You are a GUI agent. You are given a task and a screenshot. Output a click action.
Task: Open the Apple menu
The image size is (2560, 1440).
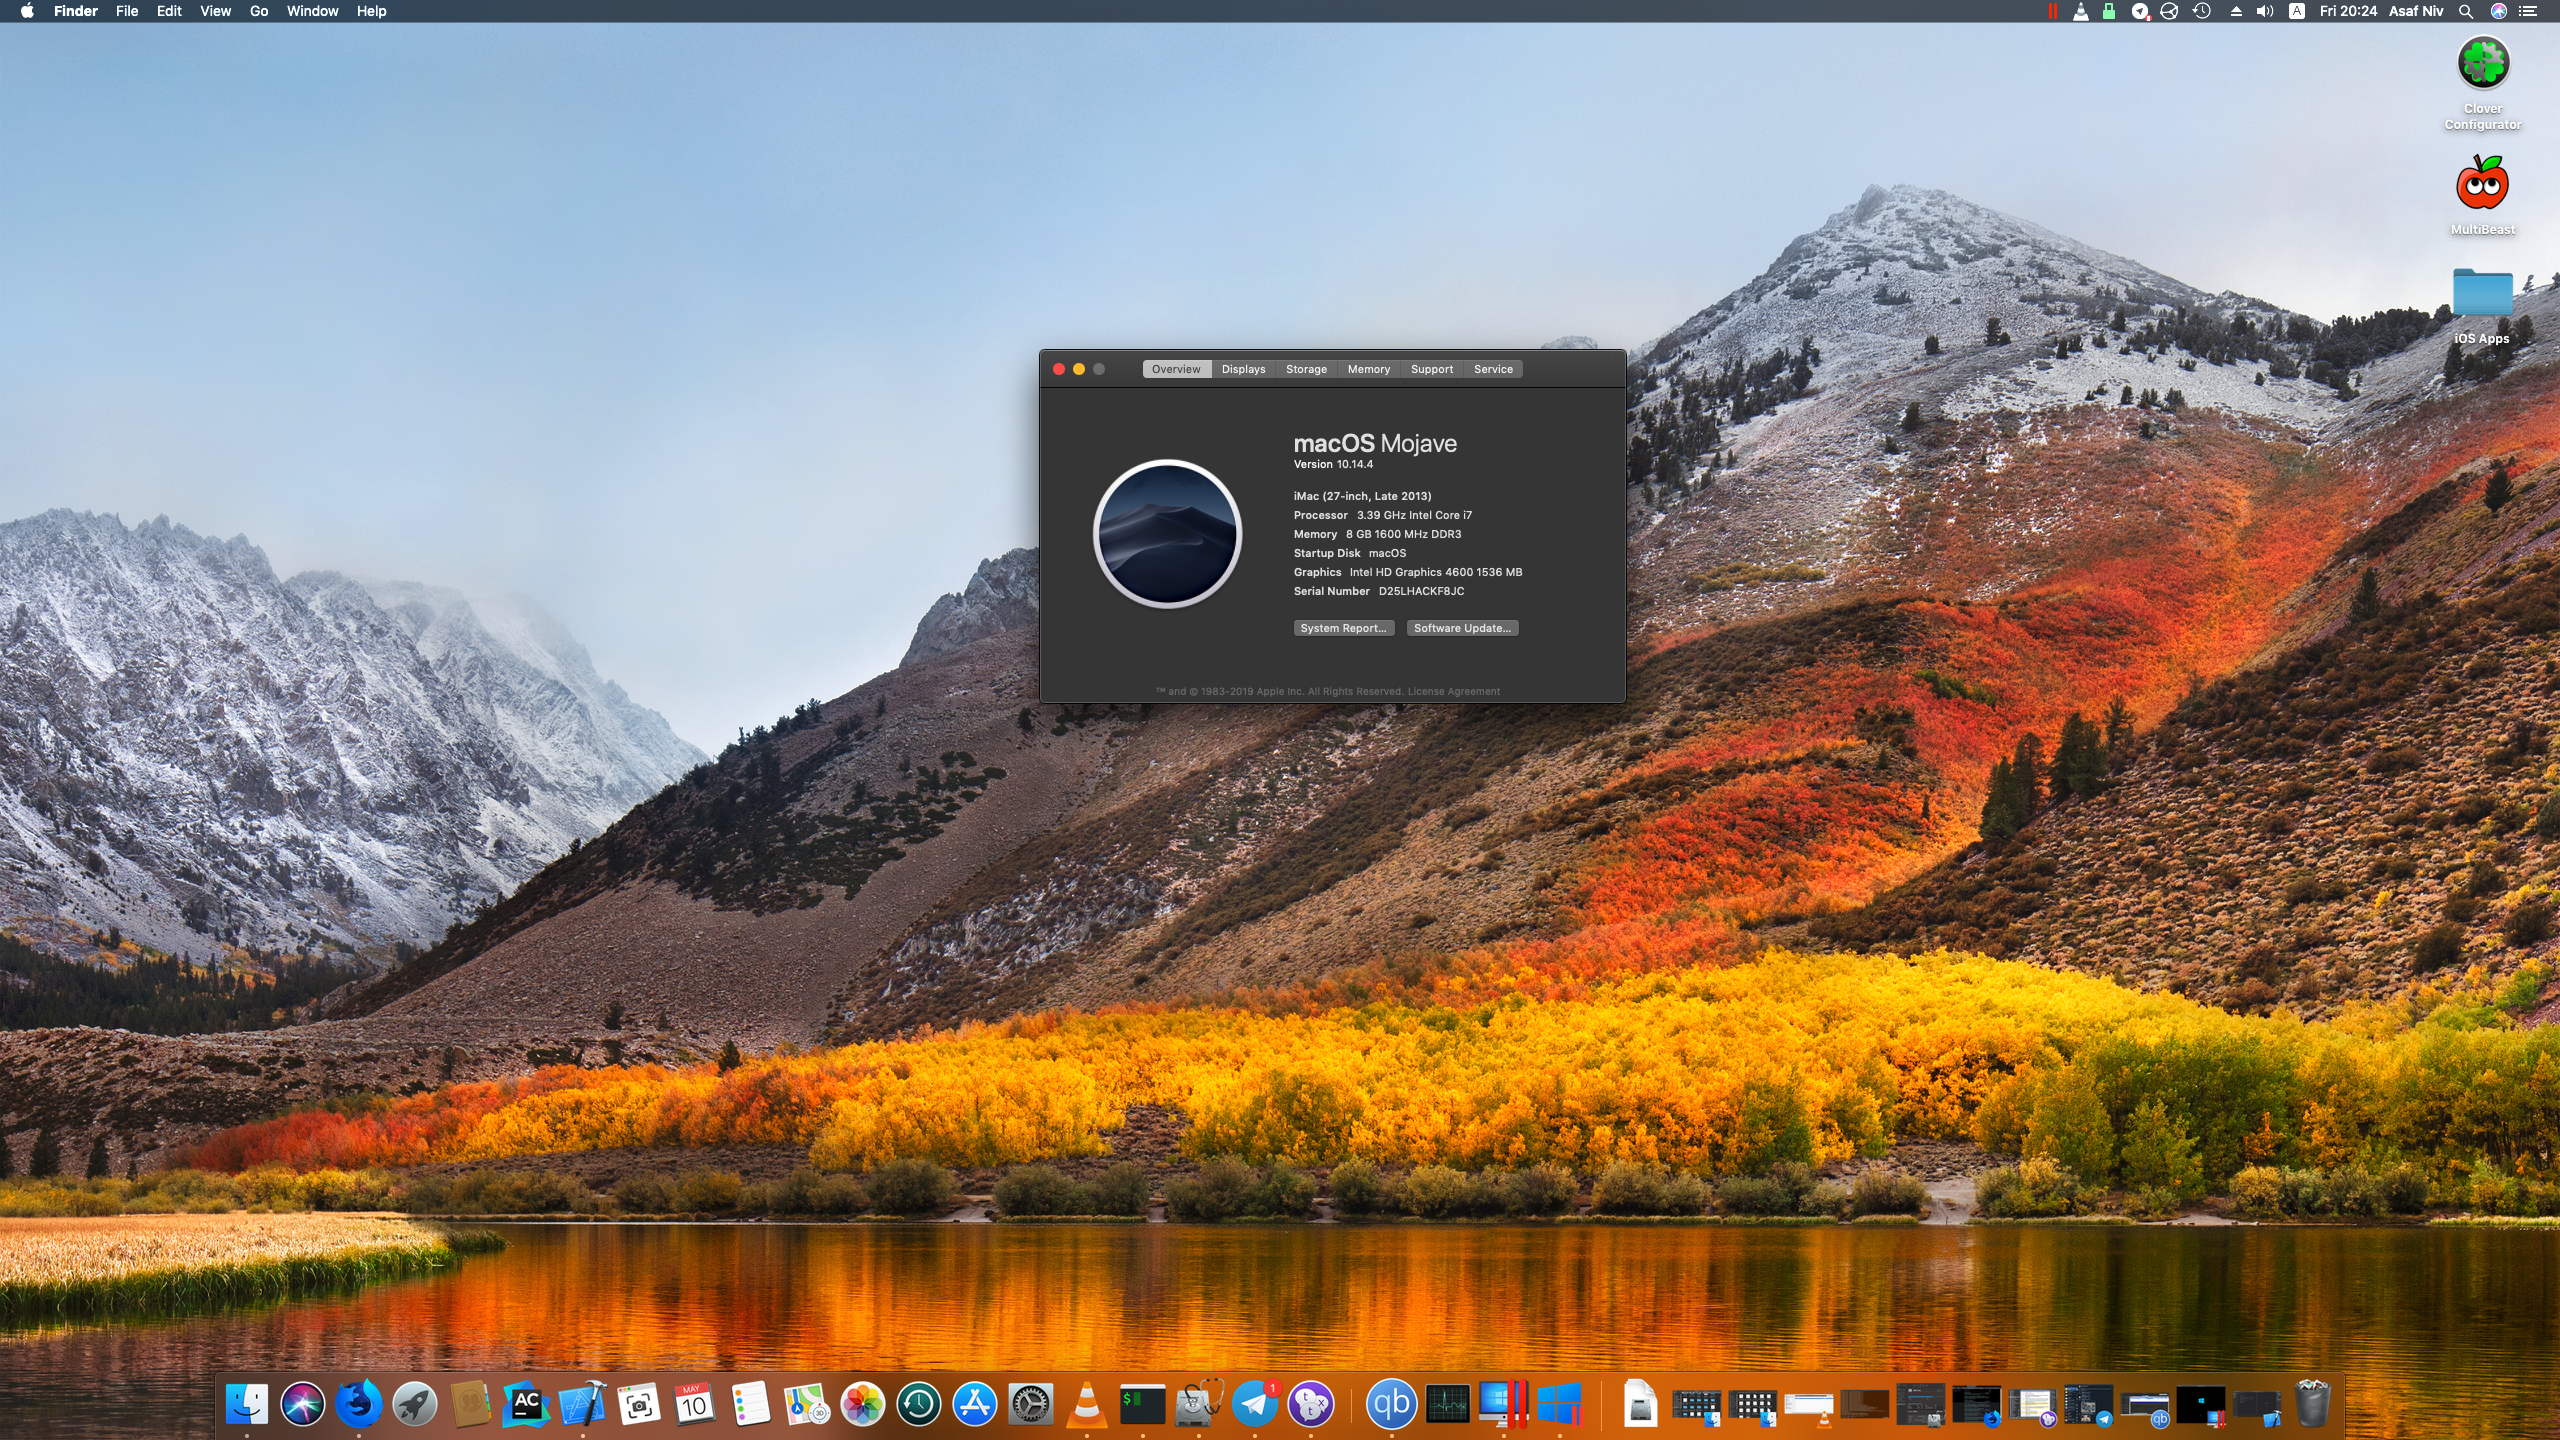click(27, 11)
